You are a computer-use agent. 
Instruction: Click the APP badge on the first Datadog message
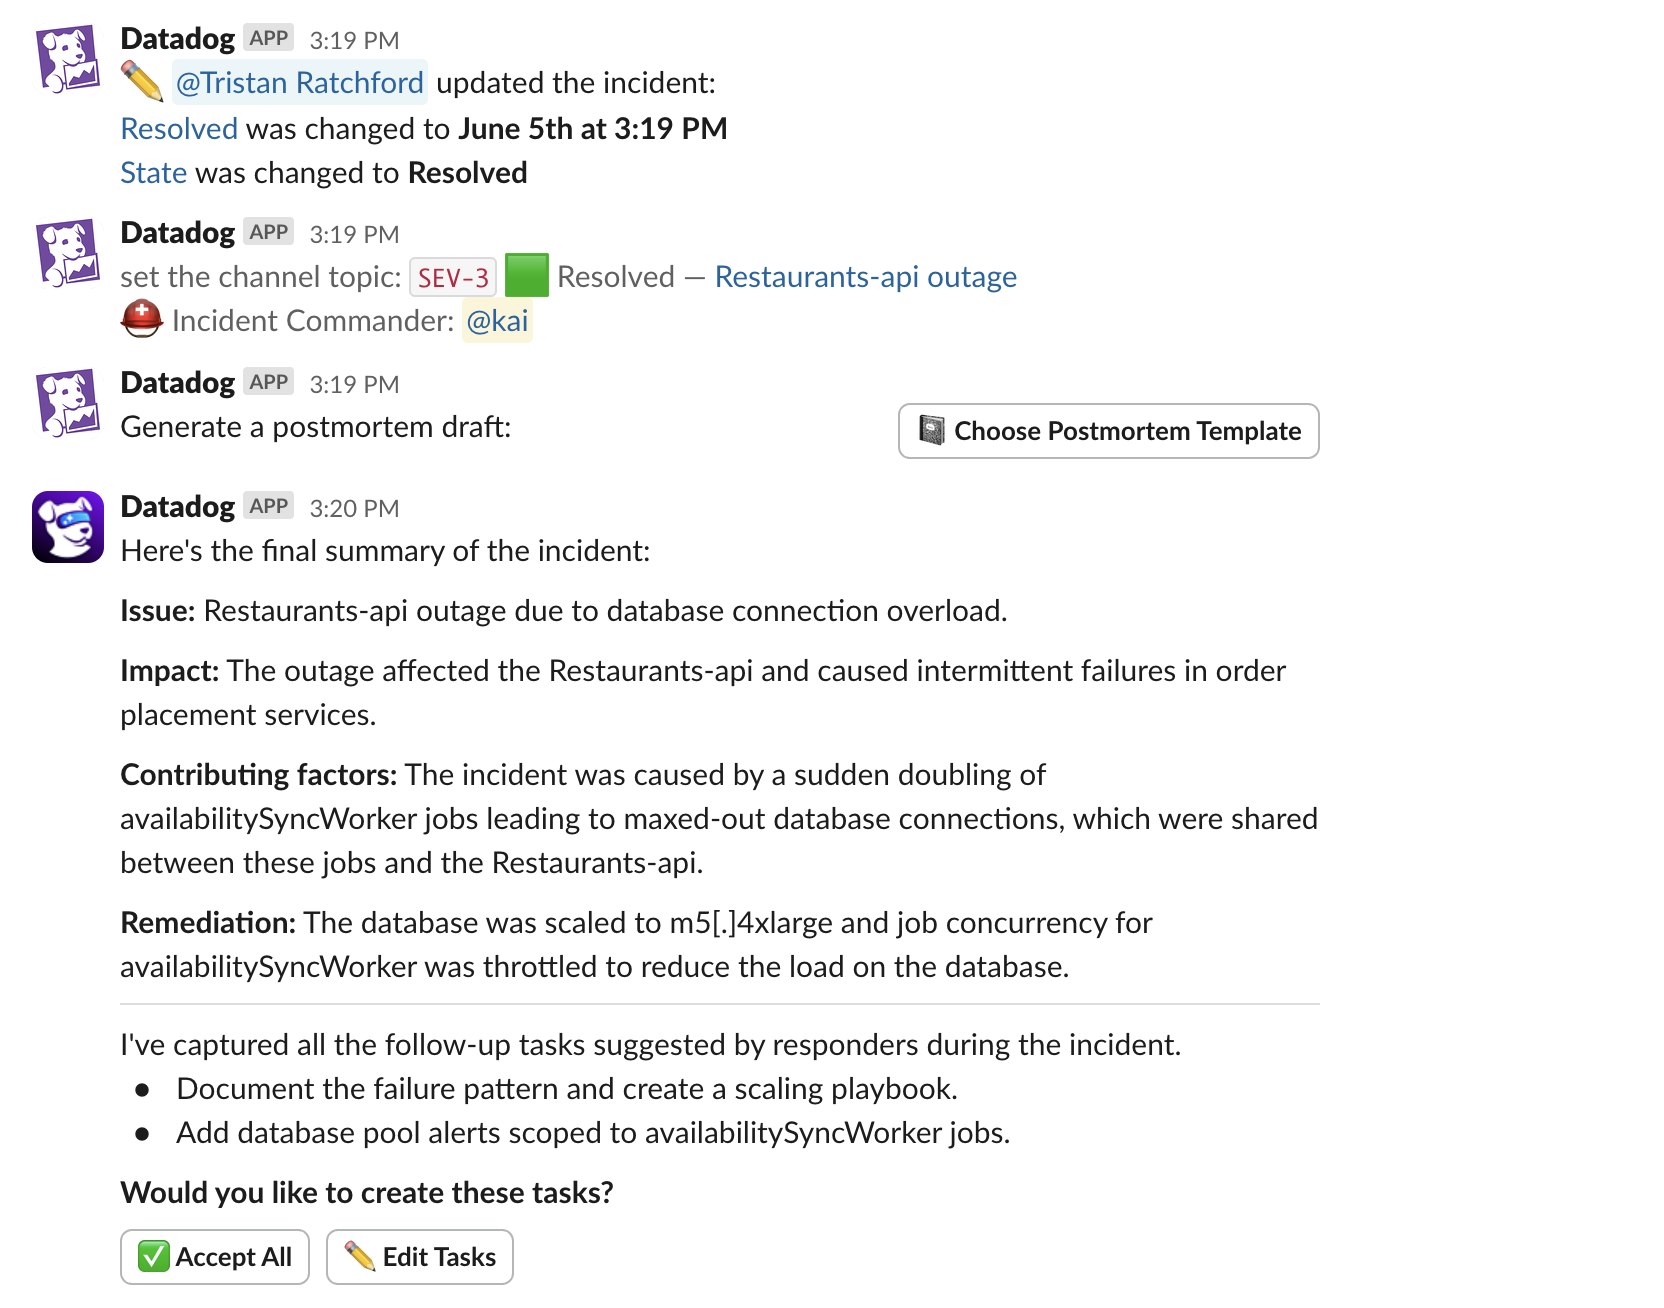(268, 38)
